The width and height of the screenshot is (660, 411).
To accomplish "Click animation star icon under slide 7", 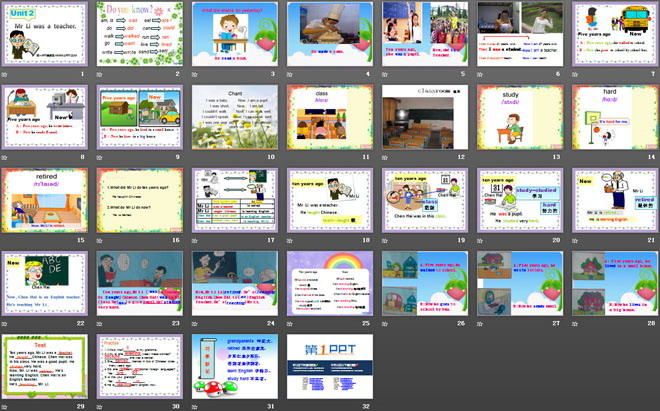I will (x=575, y=75).
